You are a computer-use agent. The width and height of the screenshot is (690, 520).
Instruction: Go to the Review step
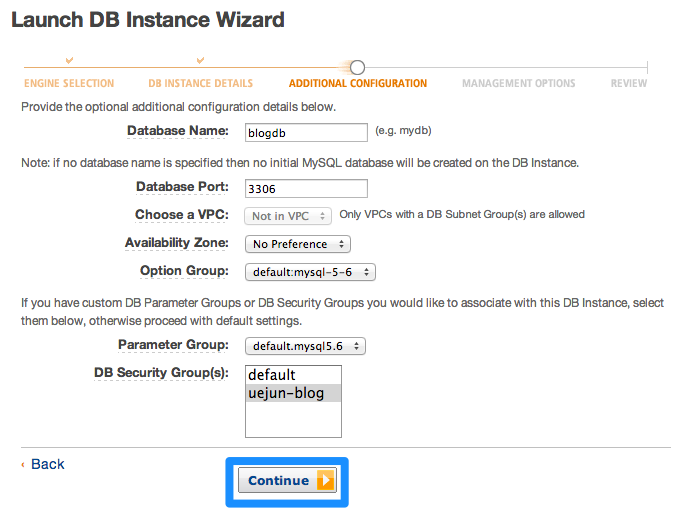[x=629, y=84]
